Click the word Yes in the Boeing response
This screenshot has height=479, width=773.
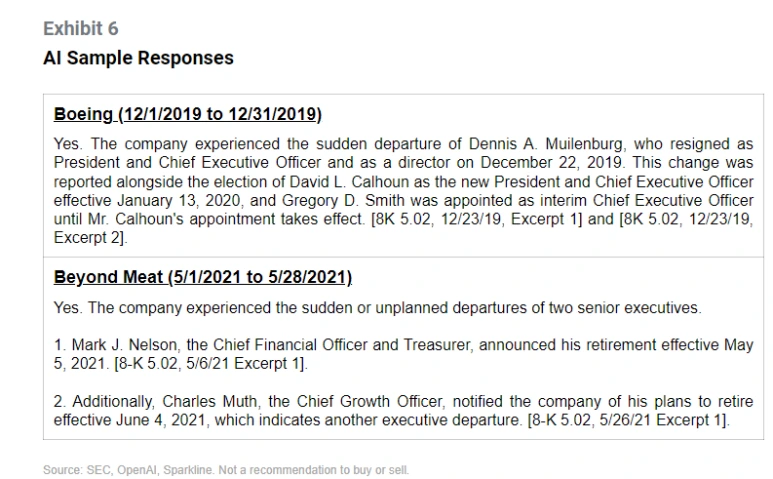click(67, 144)
